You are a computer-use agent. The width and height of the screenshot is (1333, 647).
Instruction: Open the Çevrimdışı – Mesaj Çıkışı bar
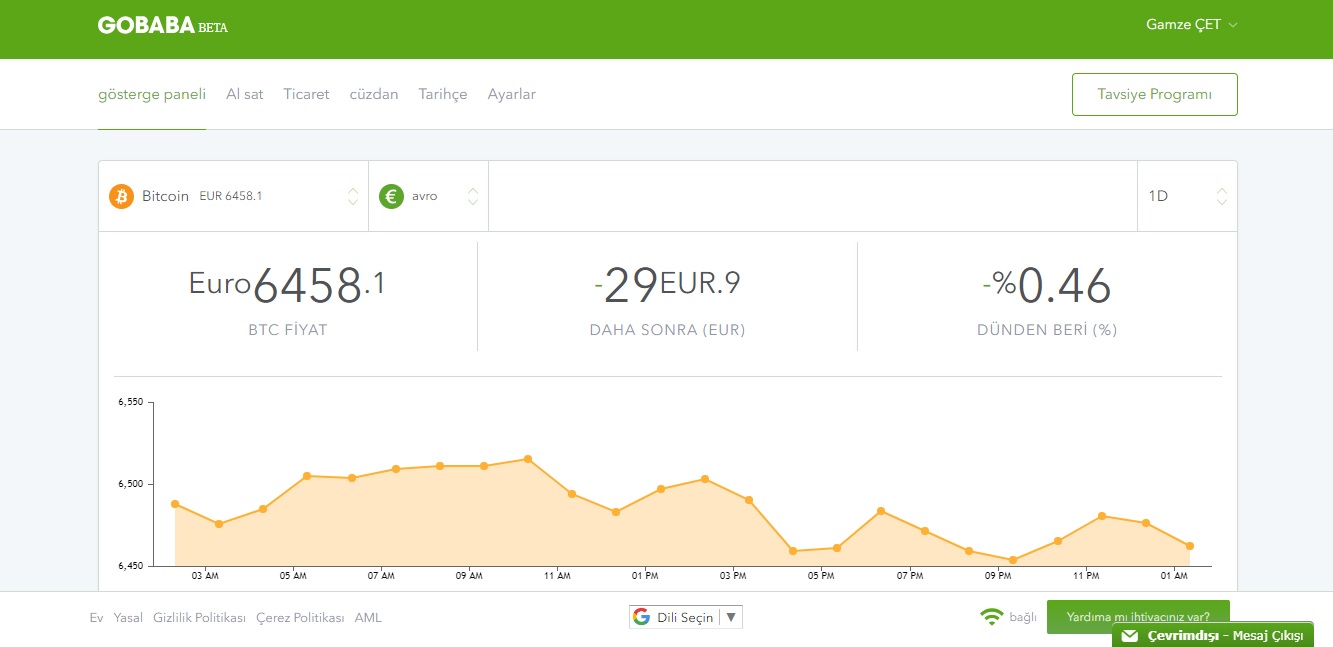coord(1213,636)
